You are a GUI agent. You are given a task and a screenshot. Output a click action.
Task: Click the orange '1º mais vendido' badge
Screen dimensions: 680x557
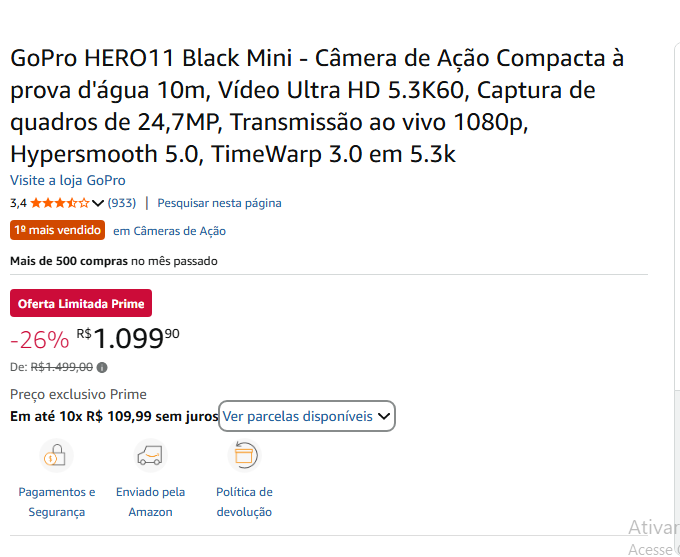coord(58,230)
